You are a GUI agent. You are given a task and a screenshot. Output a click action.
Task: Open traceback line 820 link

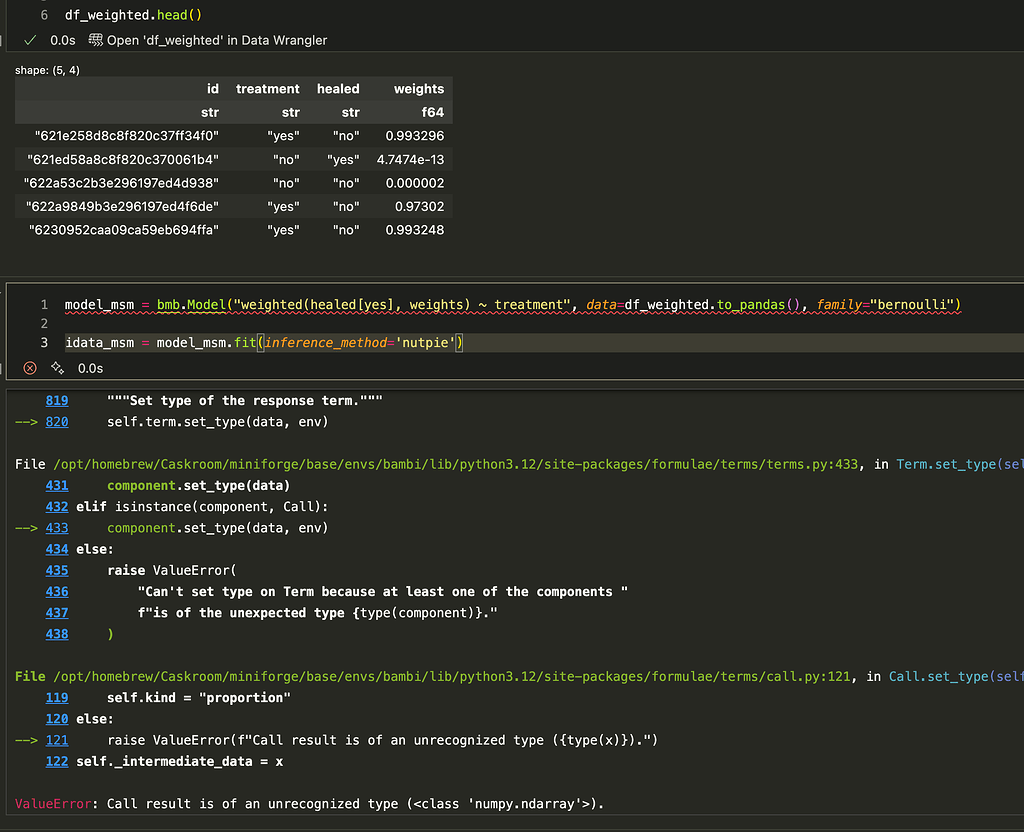point(57,422)
